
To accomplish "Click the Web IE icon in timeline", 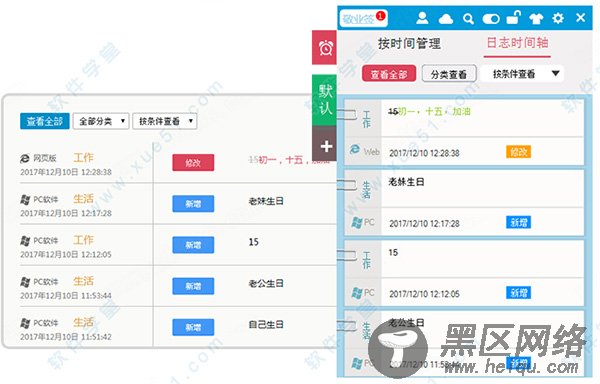I will pos(355,150).
